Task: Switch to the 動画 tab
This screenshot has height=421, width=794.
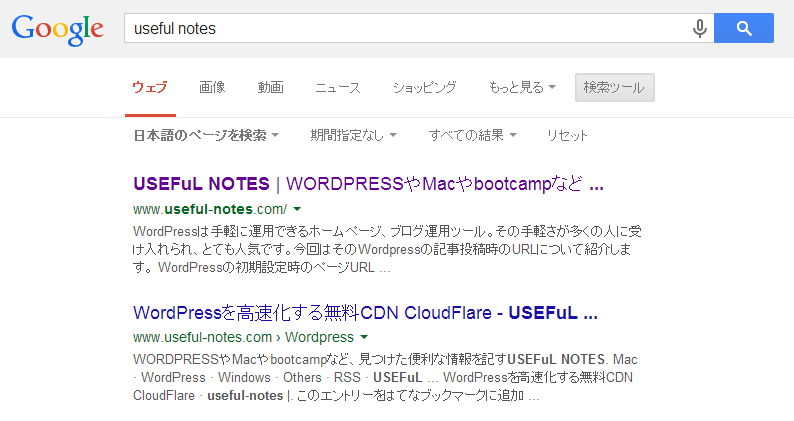Action: click(270, 87)
